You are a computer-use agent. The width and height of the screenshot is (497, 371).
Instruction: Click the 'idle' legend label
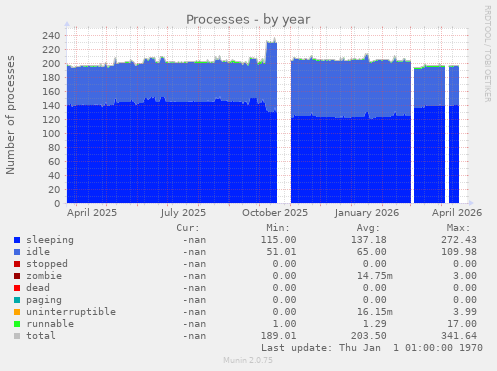[38, 252]
